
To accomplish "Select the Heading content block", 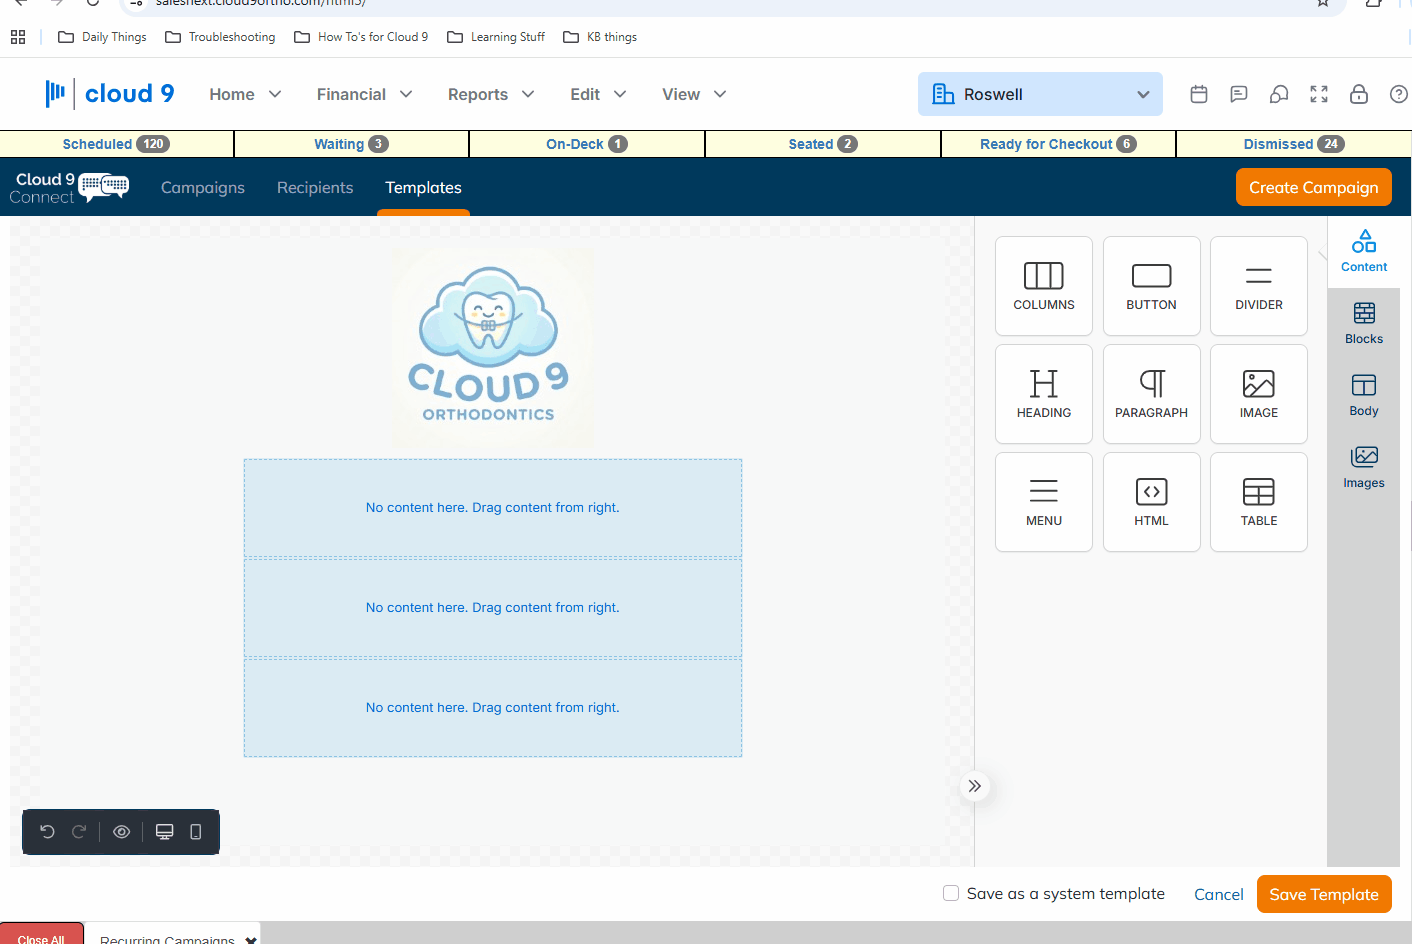I will pos(1044,394).
